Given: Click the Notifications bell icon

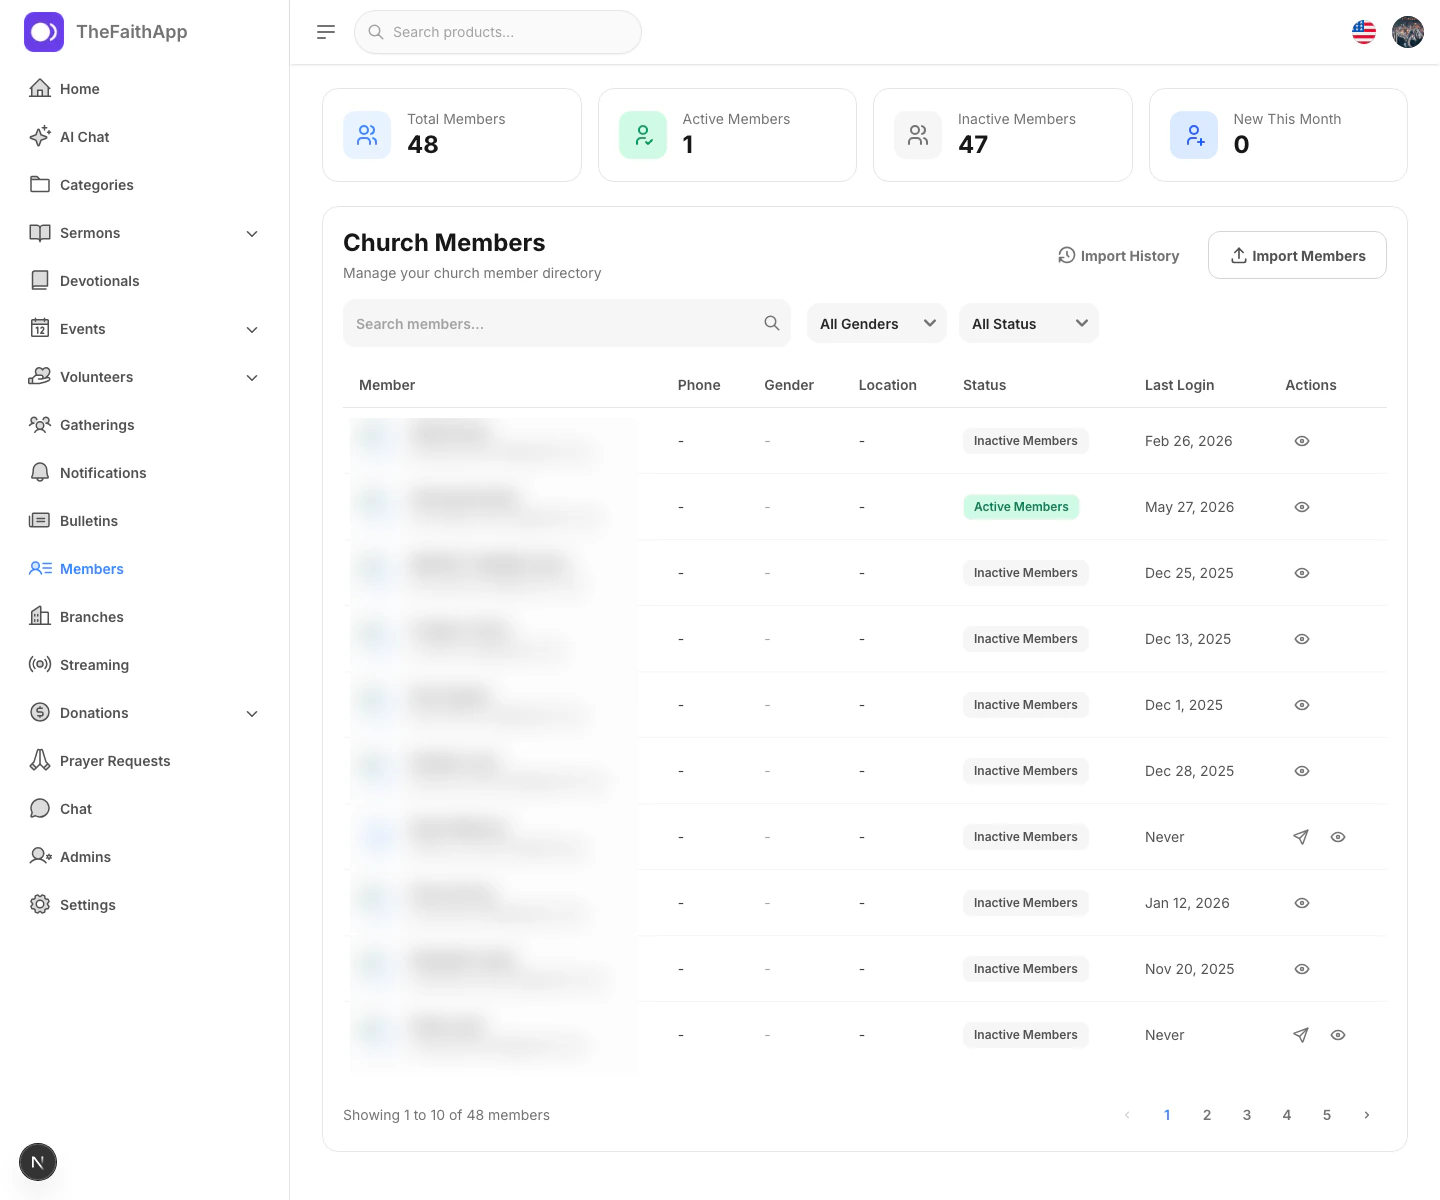Looking at the screenshot, I should tap(40, 472).
